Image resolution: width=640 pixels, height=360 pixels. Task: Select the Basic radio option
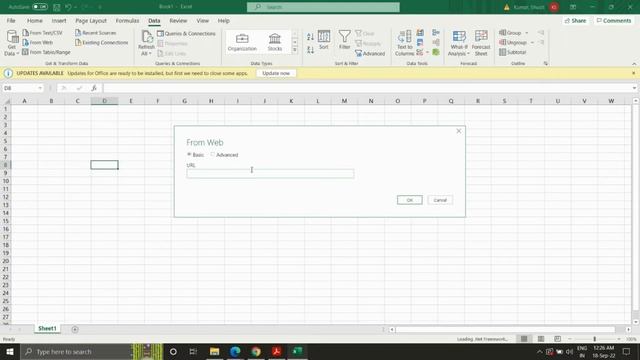pyautogui.click(x=189, y=155)
